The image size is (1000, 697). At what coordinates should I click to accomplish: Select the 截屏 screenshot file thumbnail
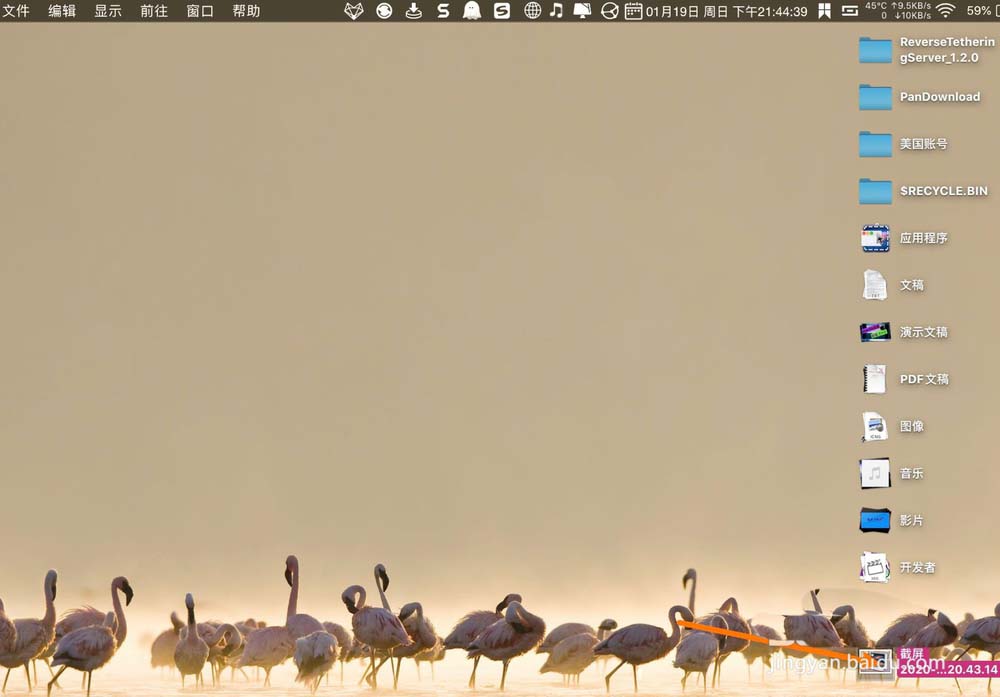pos(876,664)
